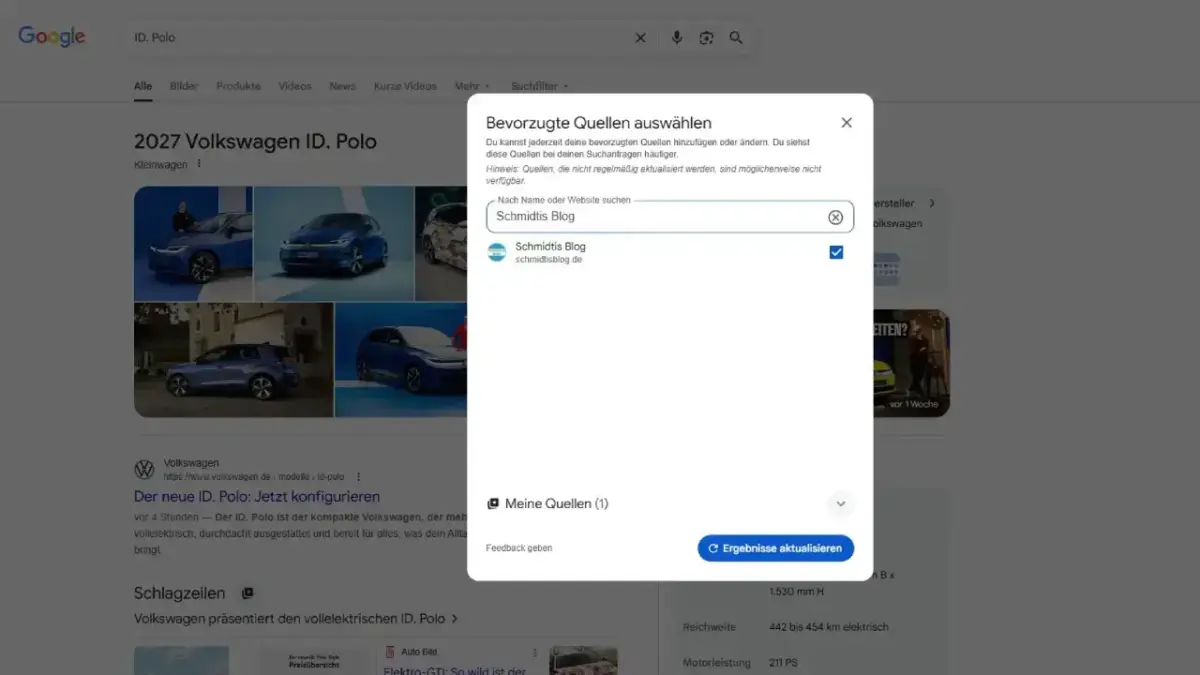Click the Volkswagen site logo icon
Screen dimensions: 1200x675
144,470
